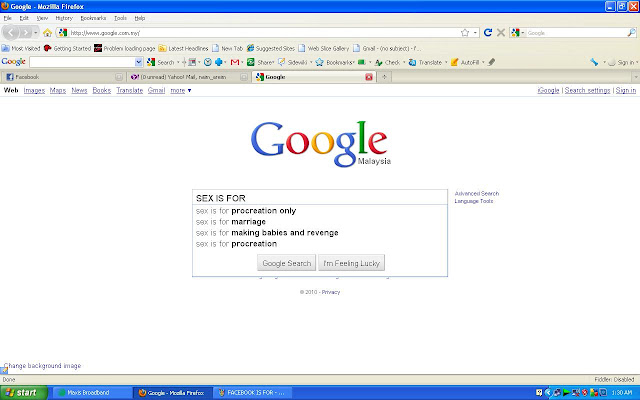Go back with the Back arrow button
This screenshot has height=400, width=640.
[x=11, y=33]
